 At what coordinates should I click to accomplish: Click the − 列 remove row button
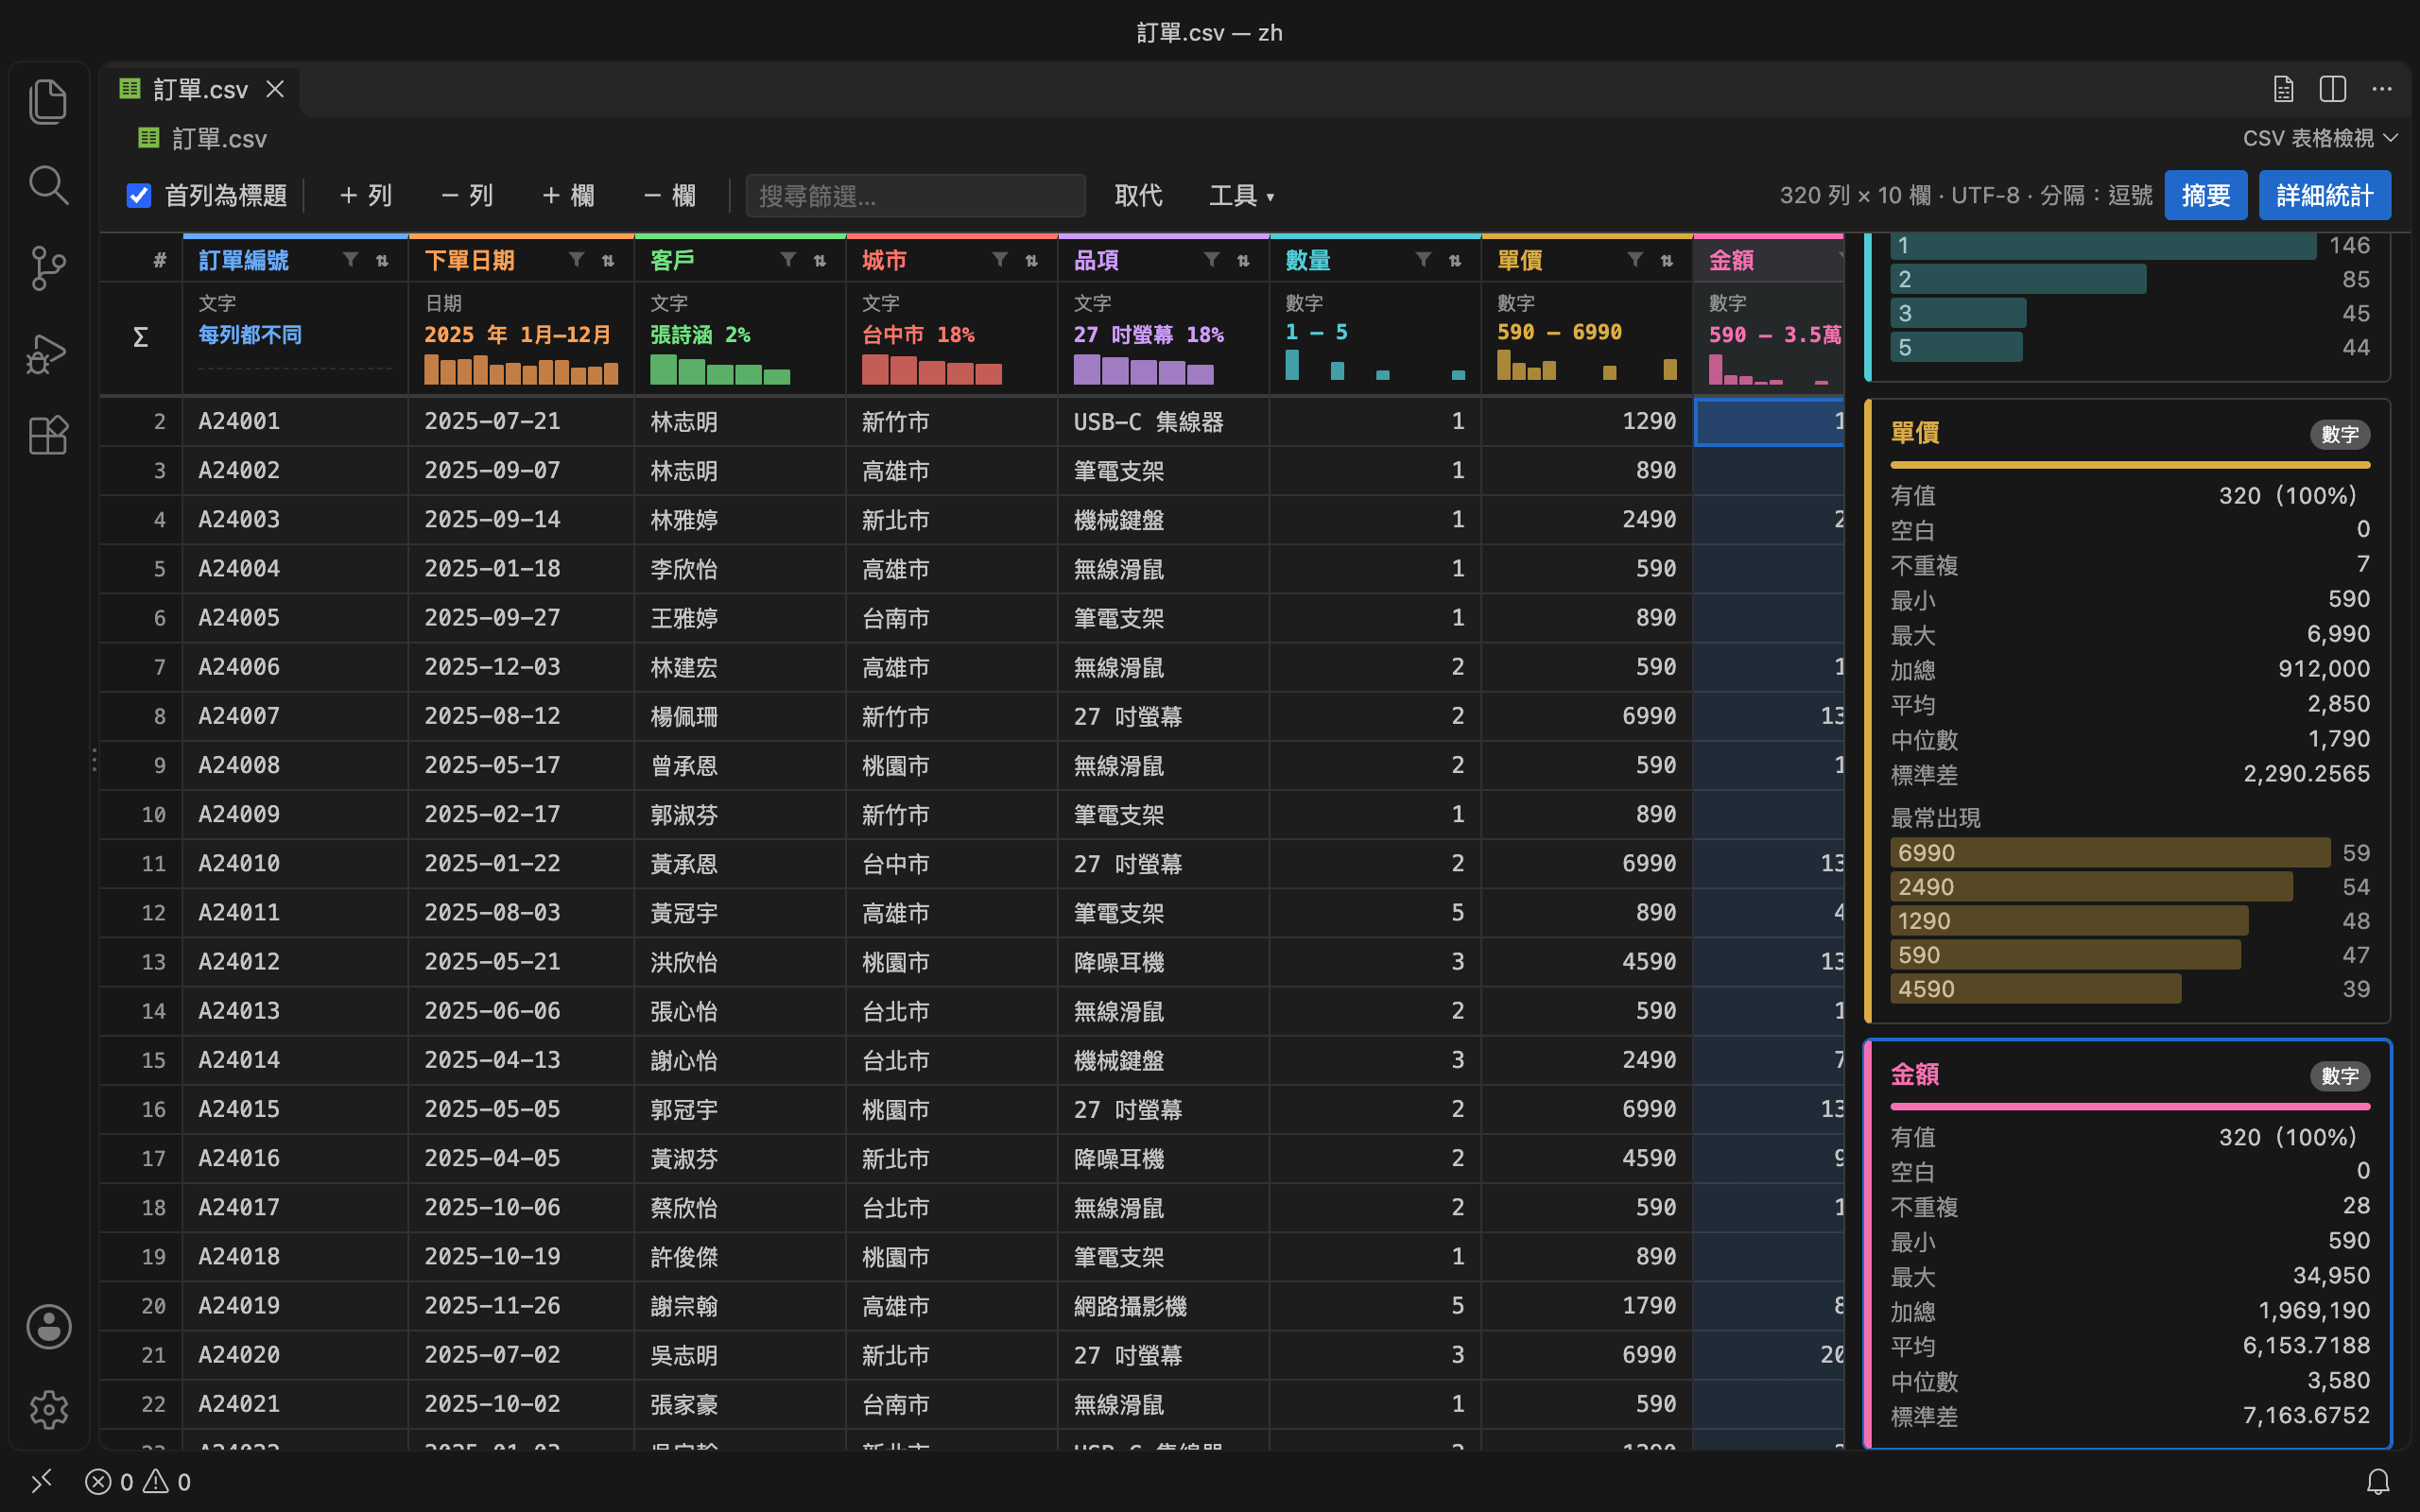[467, 195]
